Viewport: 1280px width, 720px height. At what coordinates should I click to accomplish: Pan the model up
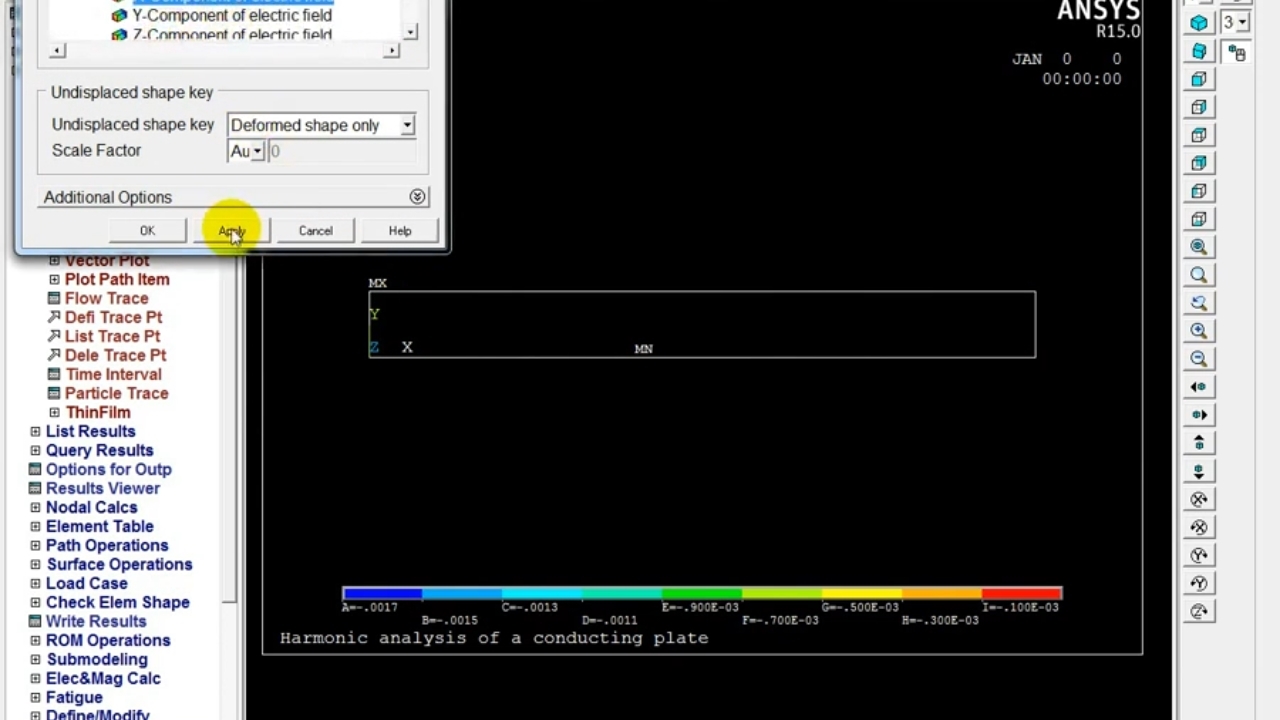pyautogui.click(x=1199, y=443)
